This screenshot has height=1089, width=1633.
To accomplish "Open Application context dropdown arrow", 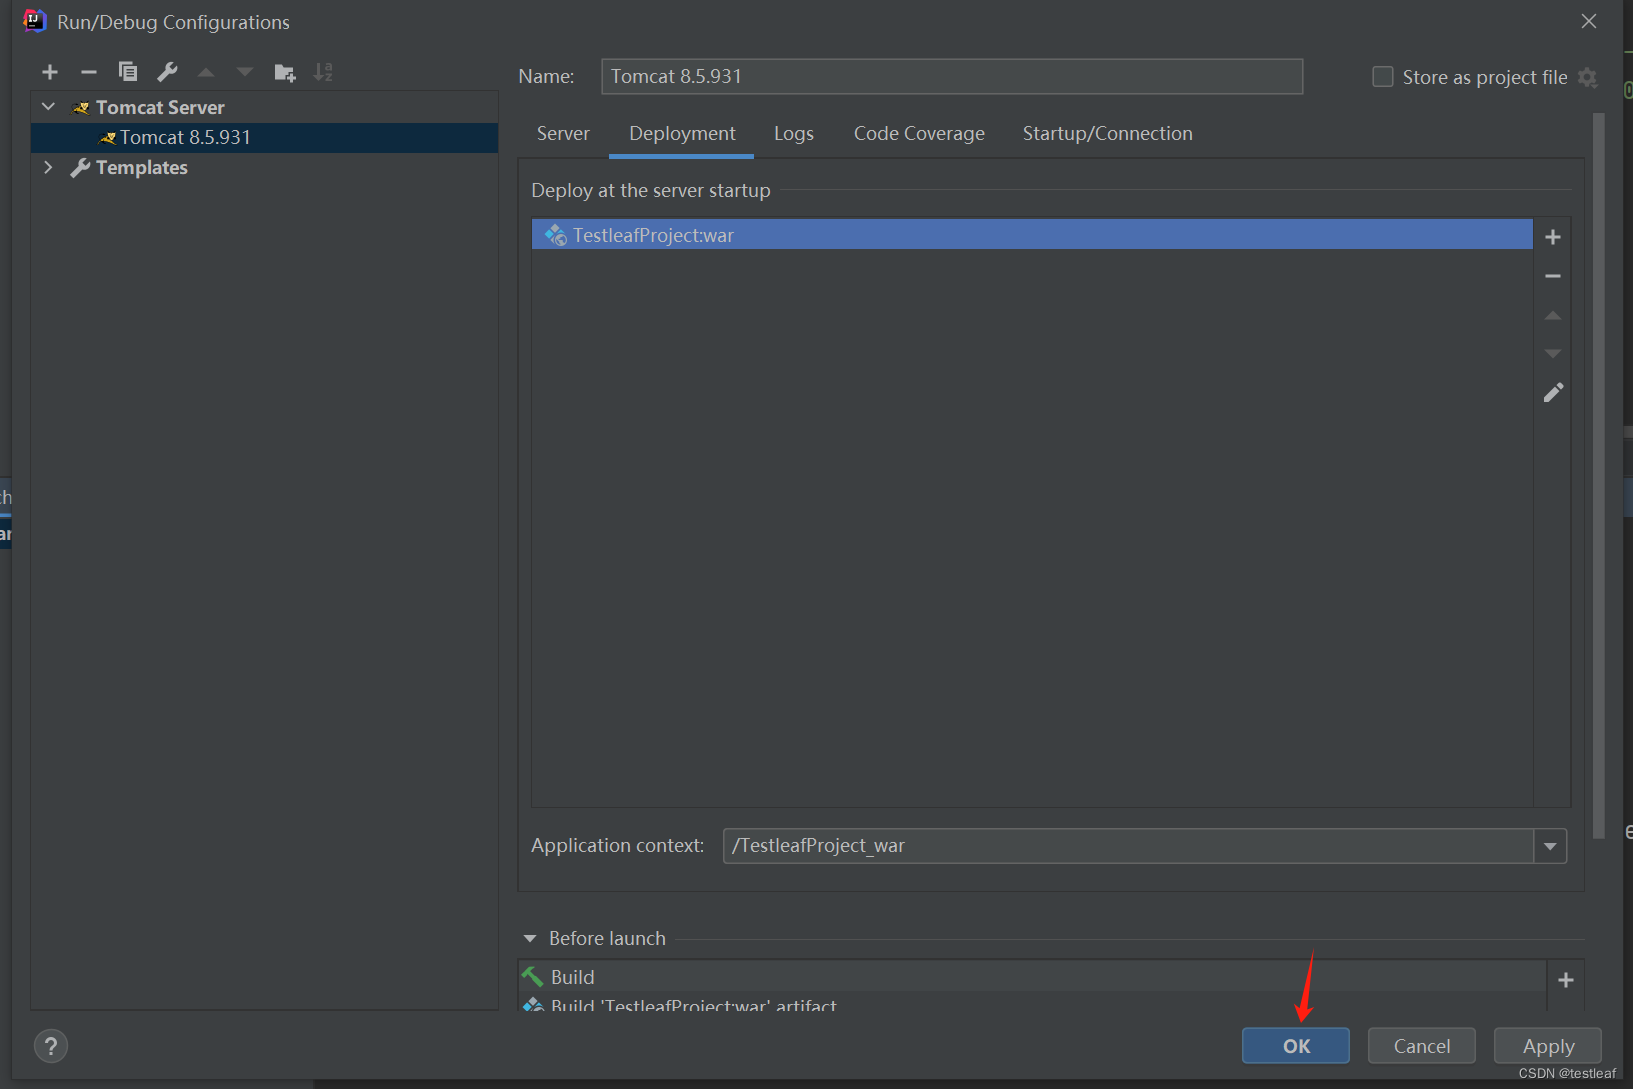I will [x=1550, y=846].
